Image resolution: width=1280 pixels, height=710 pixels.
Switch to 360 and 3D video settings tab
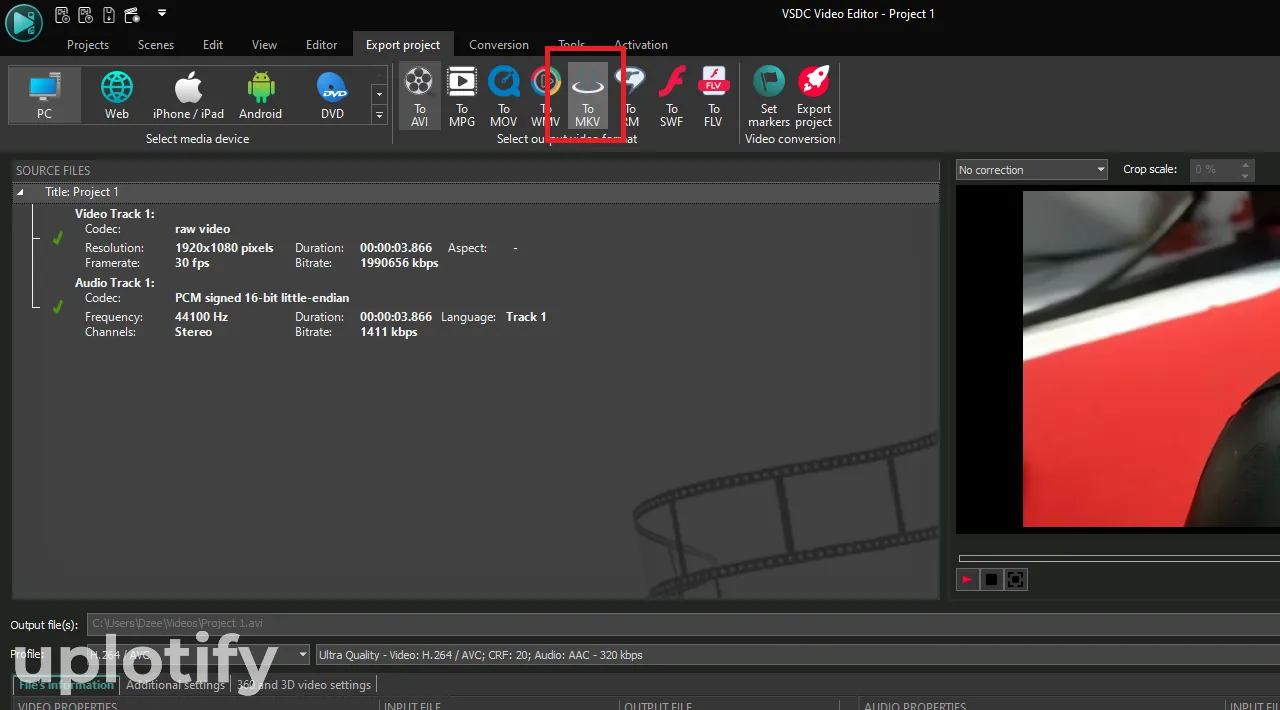pyautogui.click(x=303, y=685)
